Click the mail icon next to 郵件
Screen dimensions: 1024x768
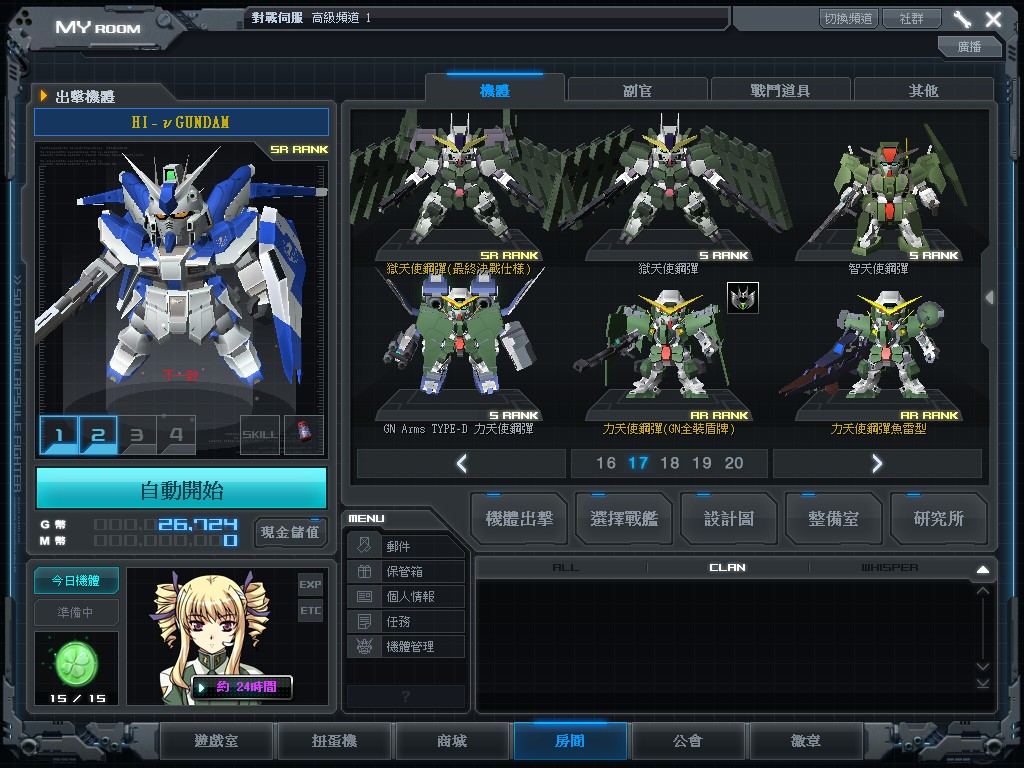365,546
